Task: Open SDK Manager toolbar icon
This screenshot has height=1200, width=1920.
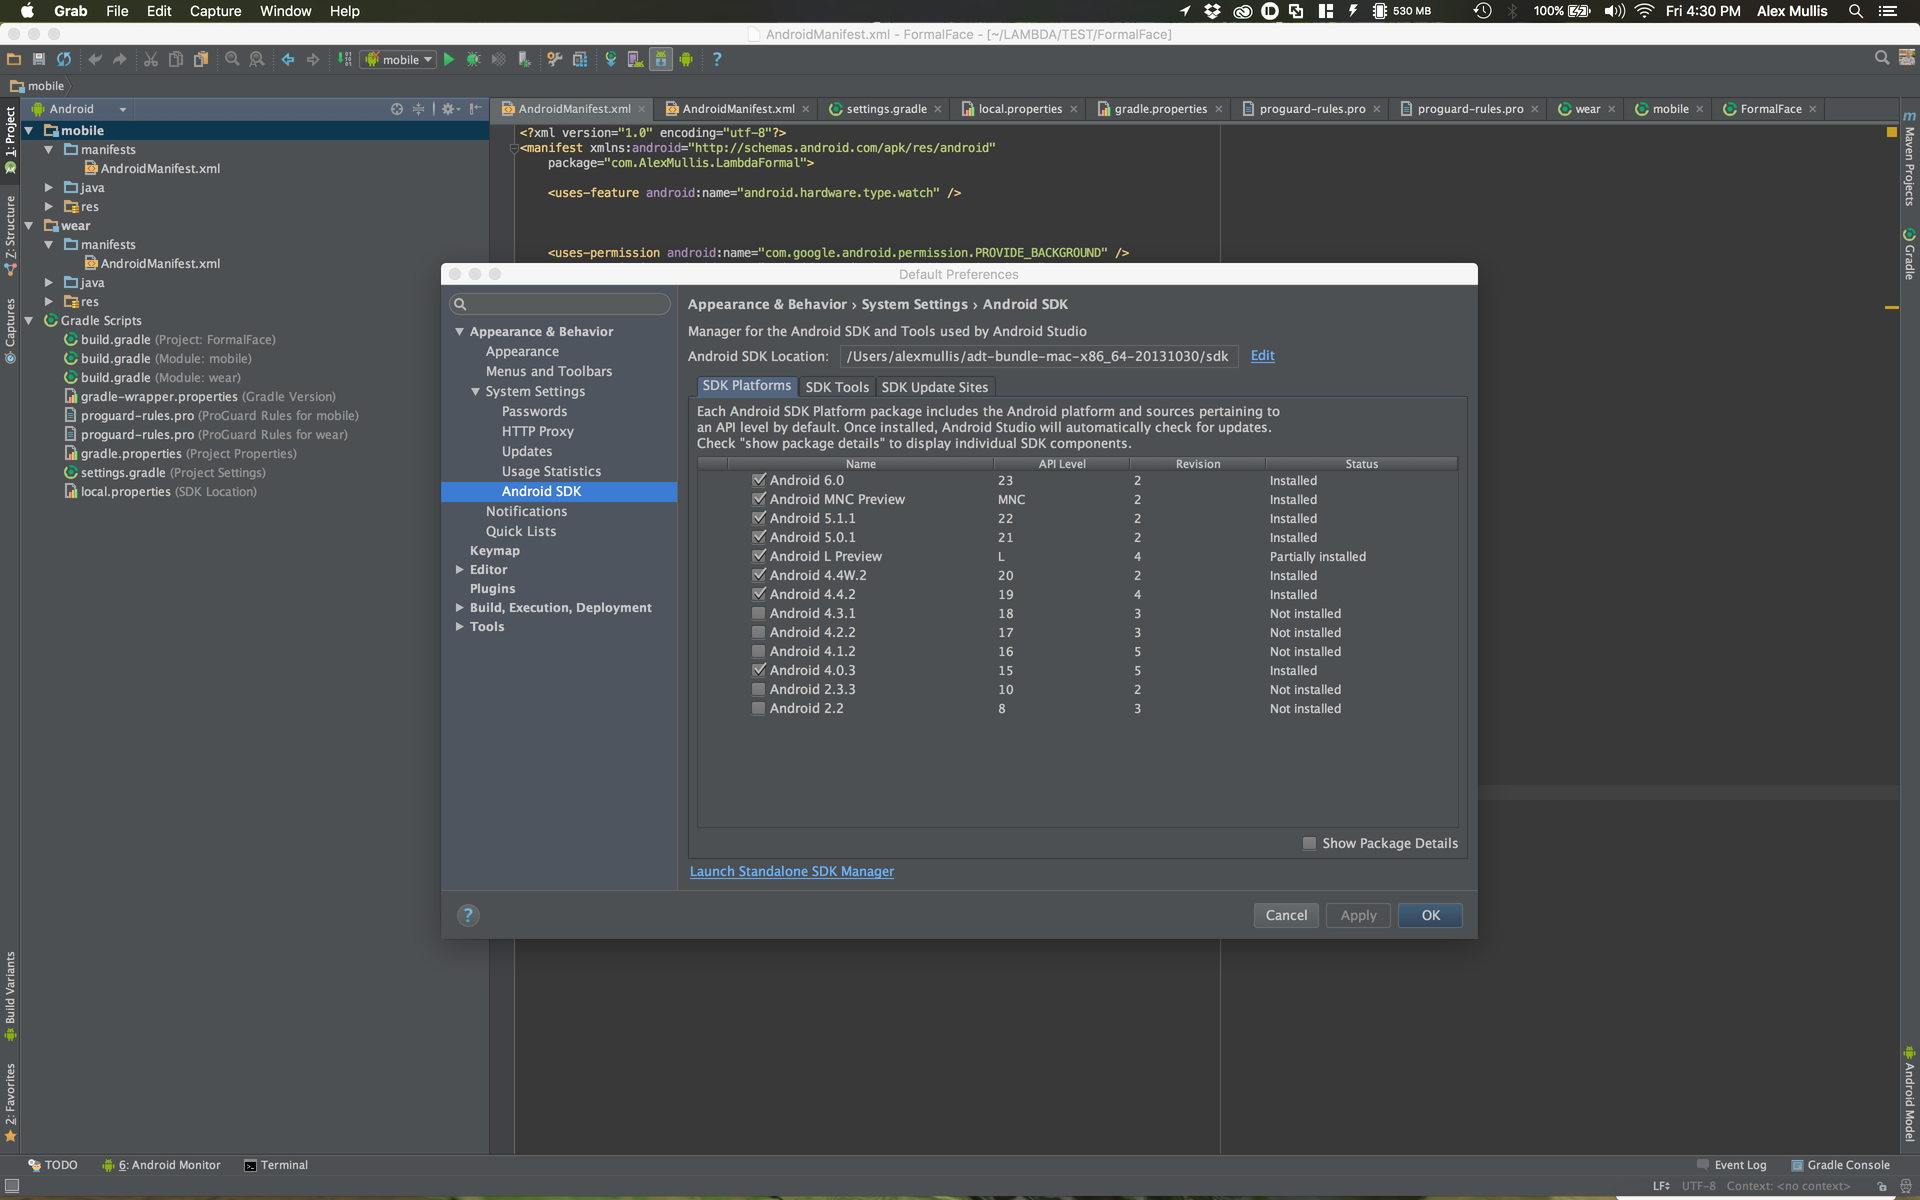Action: [x=661, y=60]
